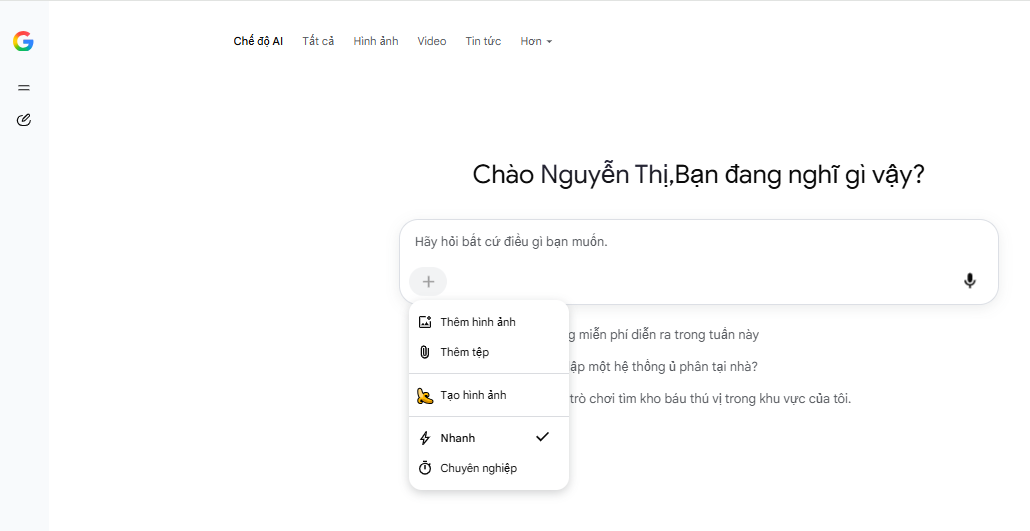
Task: Click suggestion about miễn phí diễn ra trong tuần này
Action: point(663,335)
